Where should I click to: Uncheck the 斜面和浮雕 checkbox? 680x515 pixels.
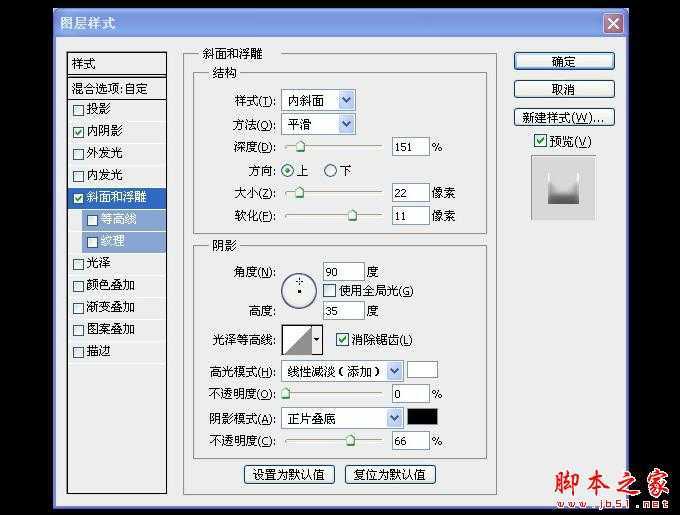click(x=78, y=198)
